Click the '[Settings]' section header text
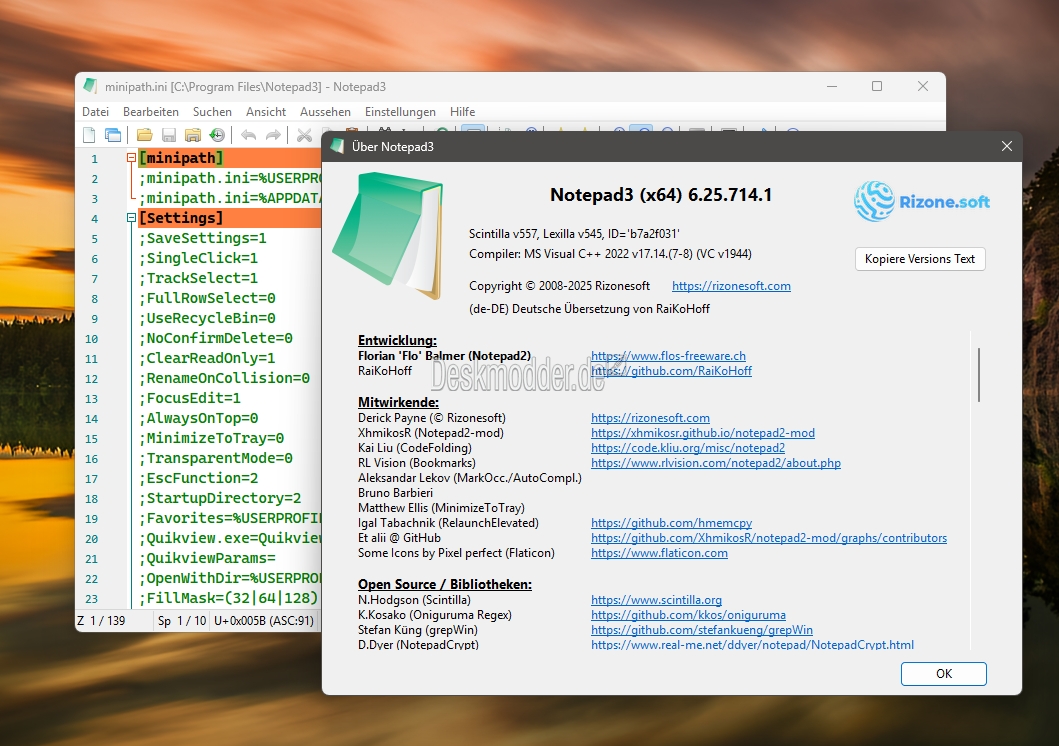Viewport: 1059px width, 746px height. pos(181,218)
